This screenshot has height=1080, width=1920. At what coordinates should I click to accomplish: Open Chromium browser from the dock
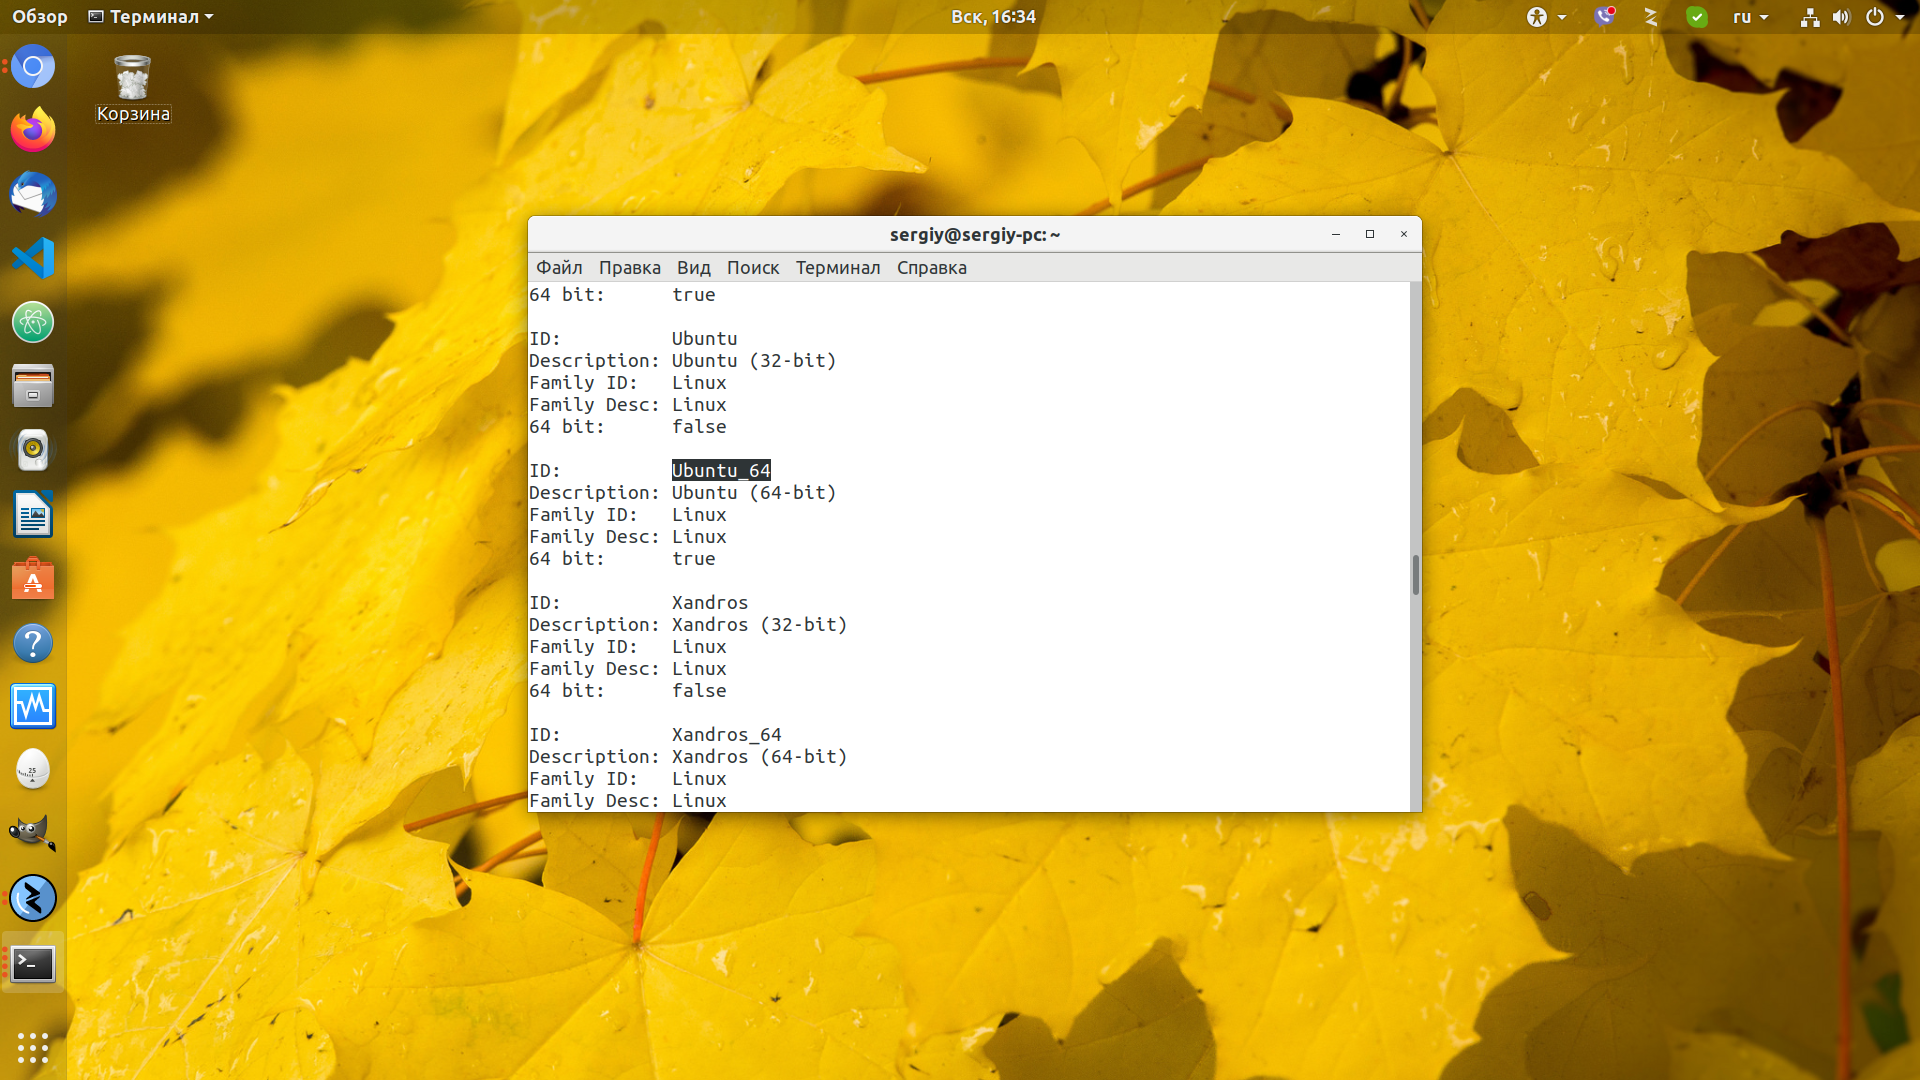point(33,67)
